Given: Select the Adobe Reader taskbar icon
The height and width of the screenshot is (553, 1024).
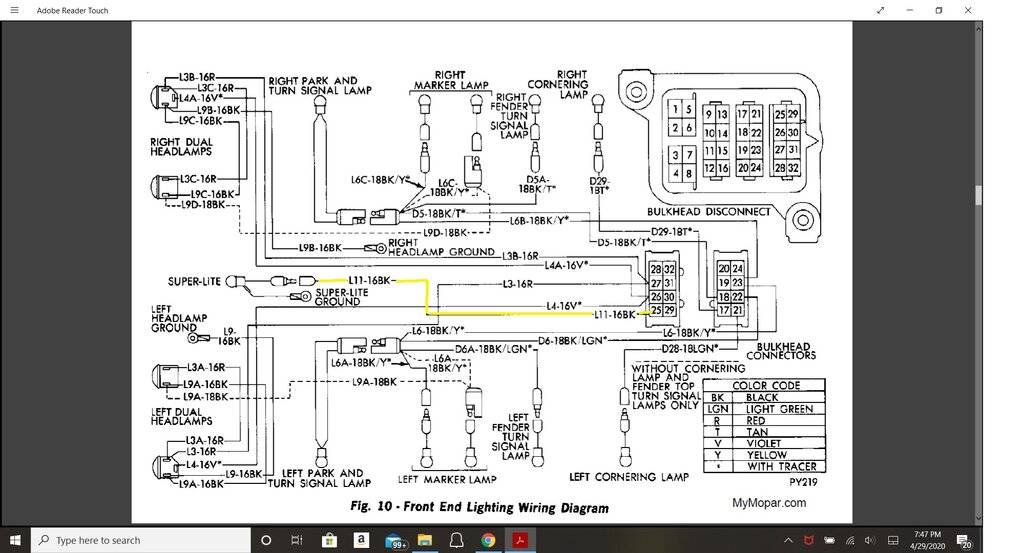Looking at the screenshot, I should pos(520,540).
